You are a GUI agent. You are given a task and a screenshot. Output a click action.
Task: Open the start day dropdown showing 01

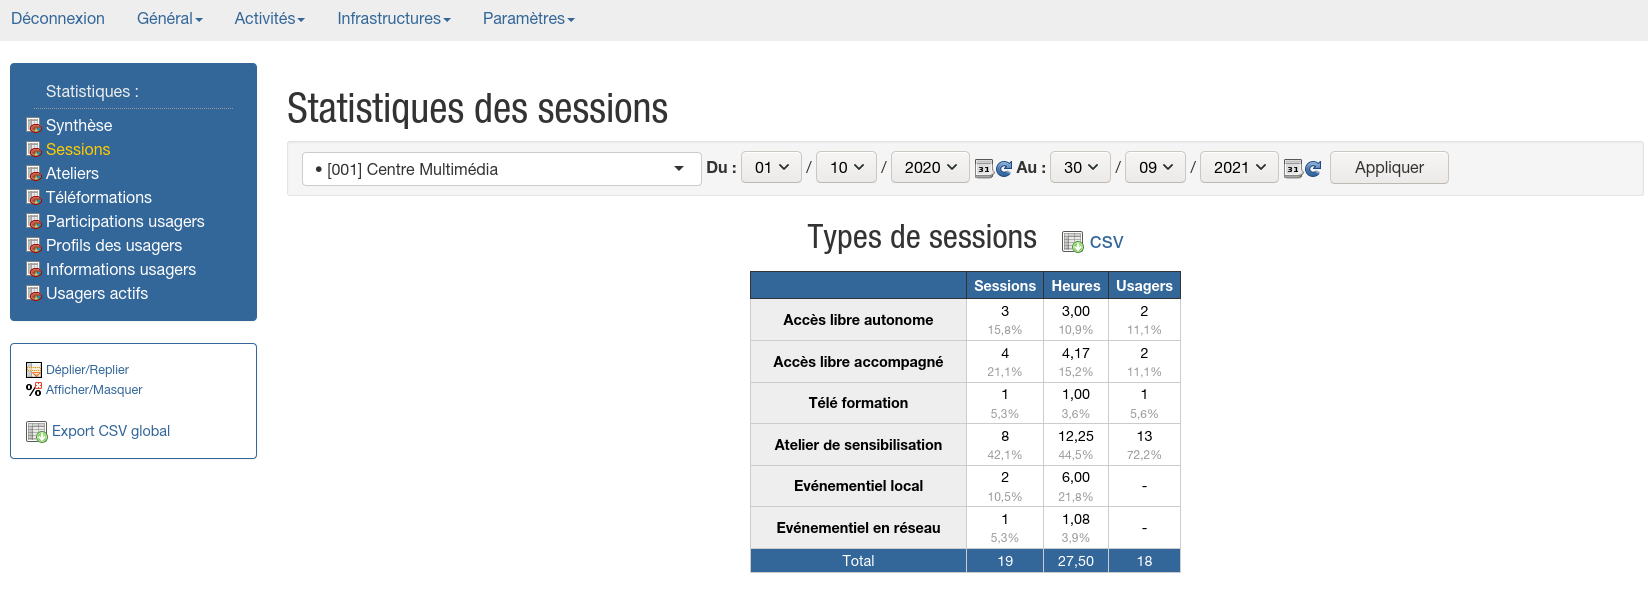[x=771, y=168]
